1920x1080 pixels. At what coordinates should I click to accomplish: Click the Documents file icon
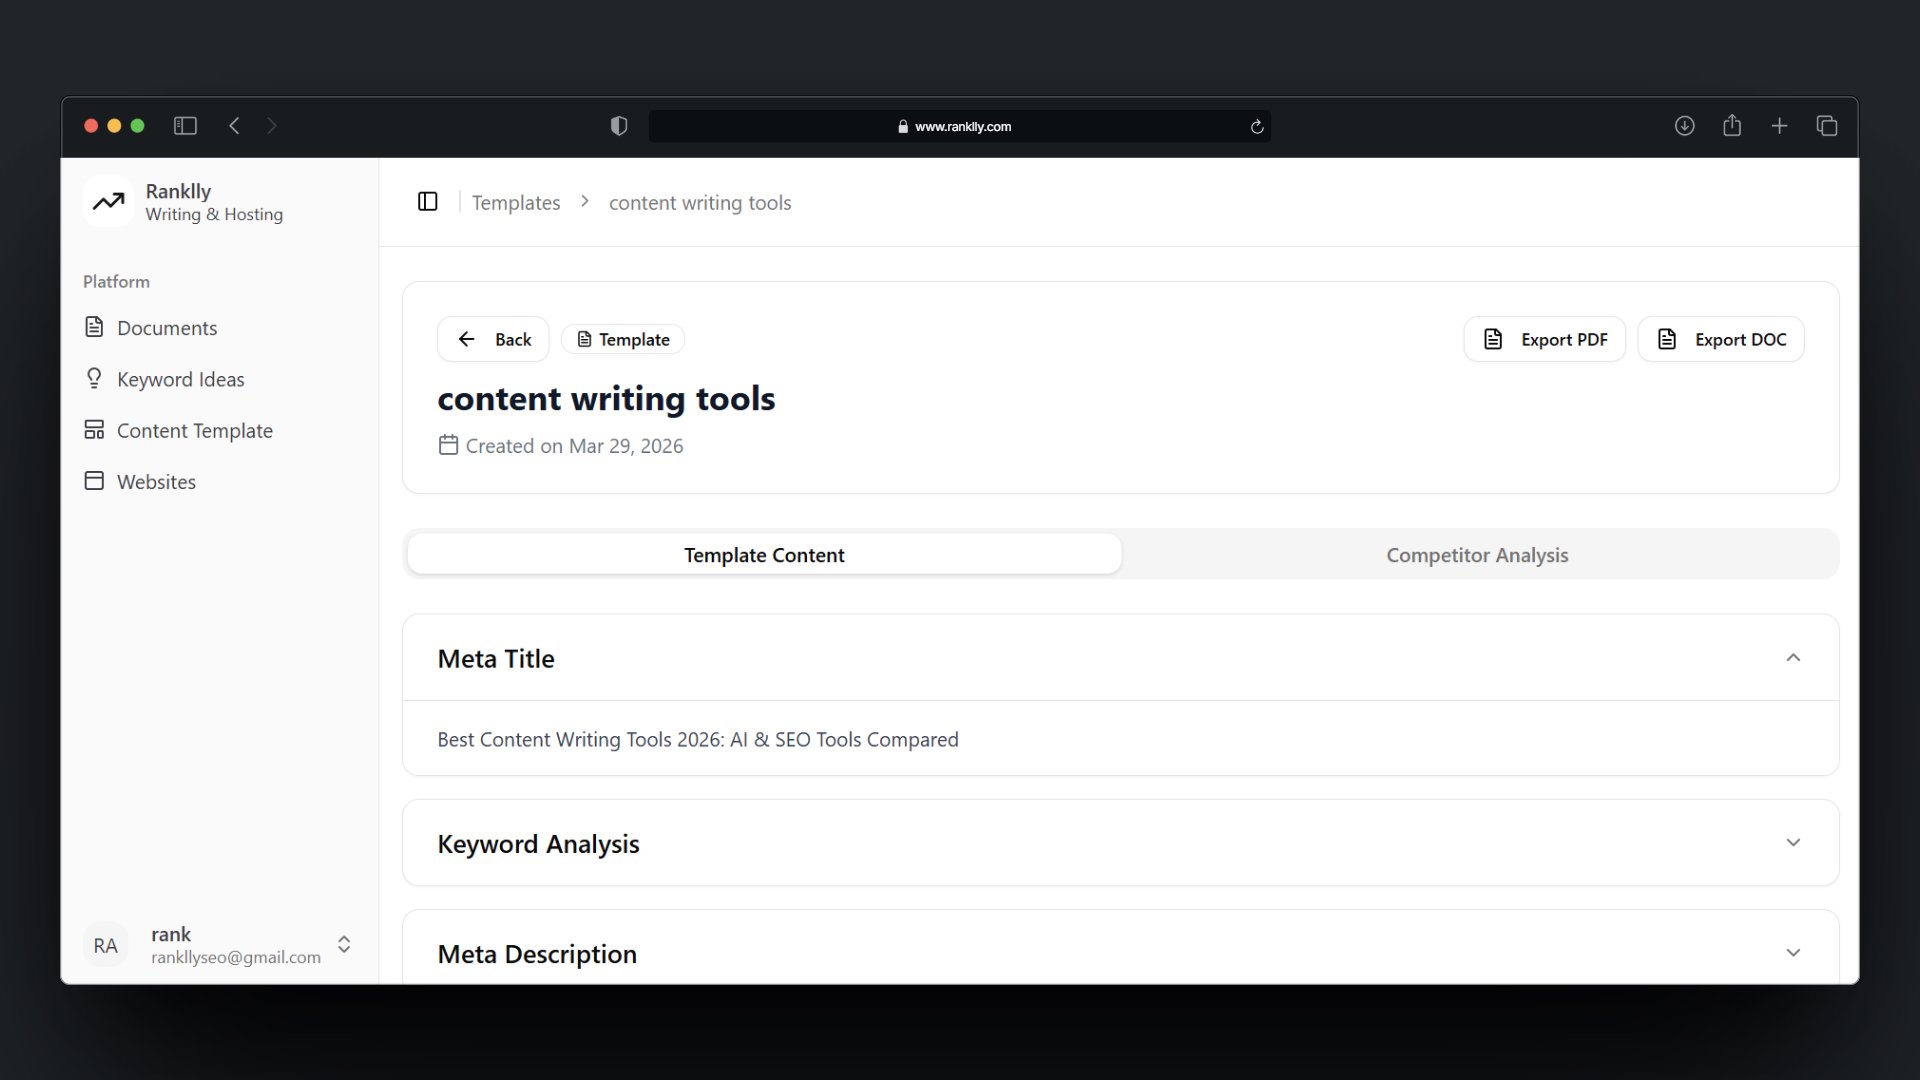[x=94, y=327]
